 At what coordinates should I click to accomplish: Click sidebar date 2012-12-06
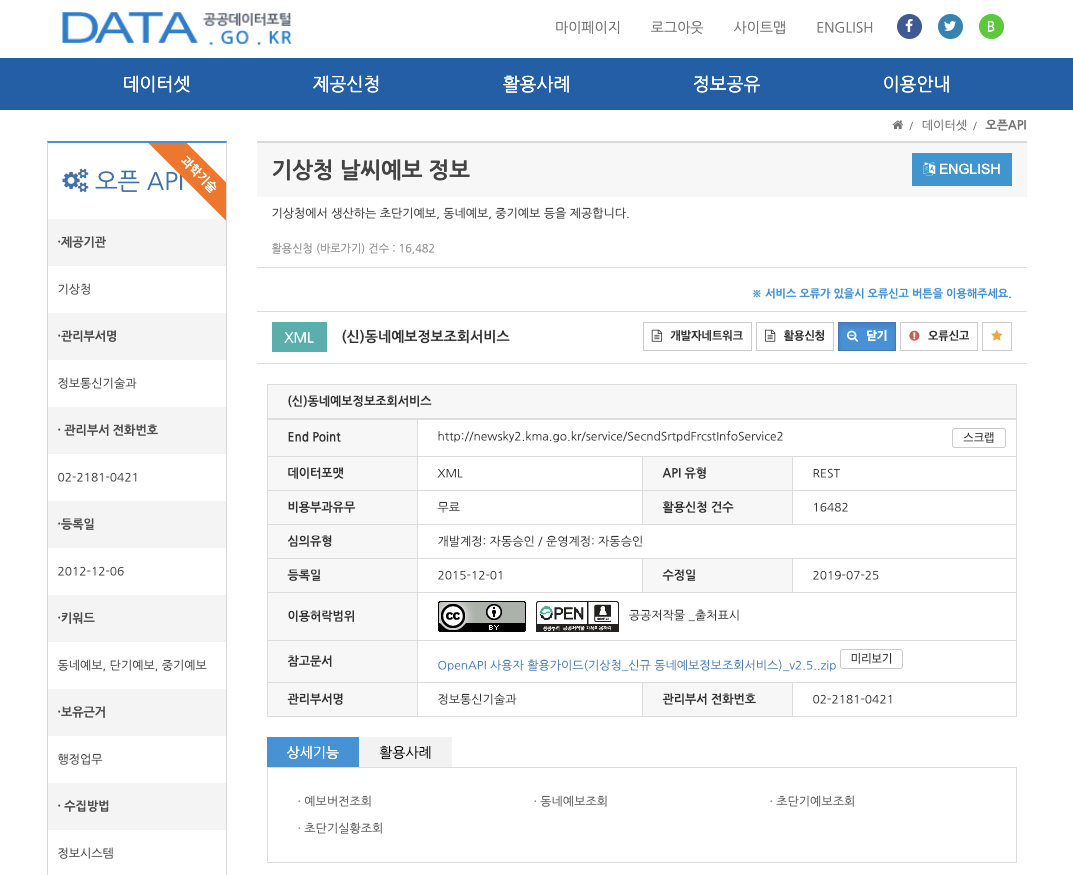click(91, 571)
